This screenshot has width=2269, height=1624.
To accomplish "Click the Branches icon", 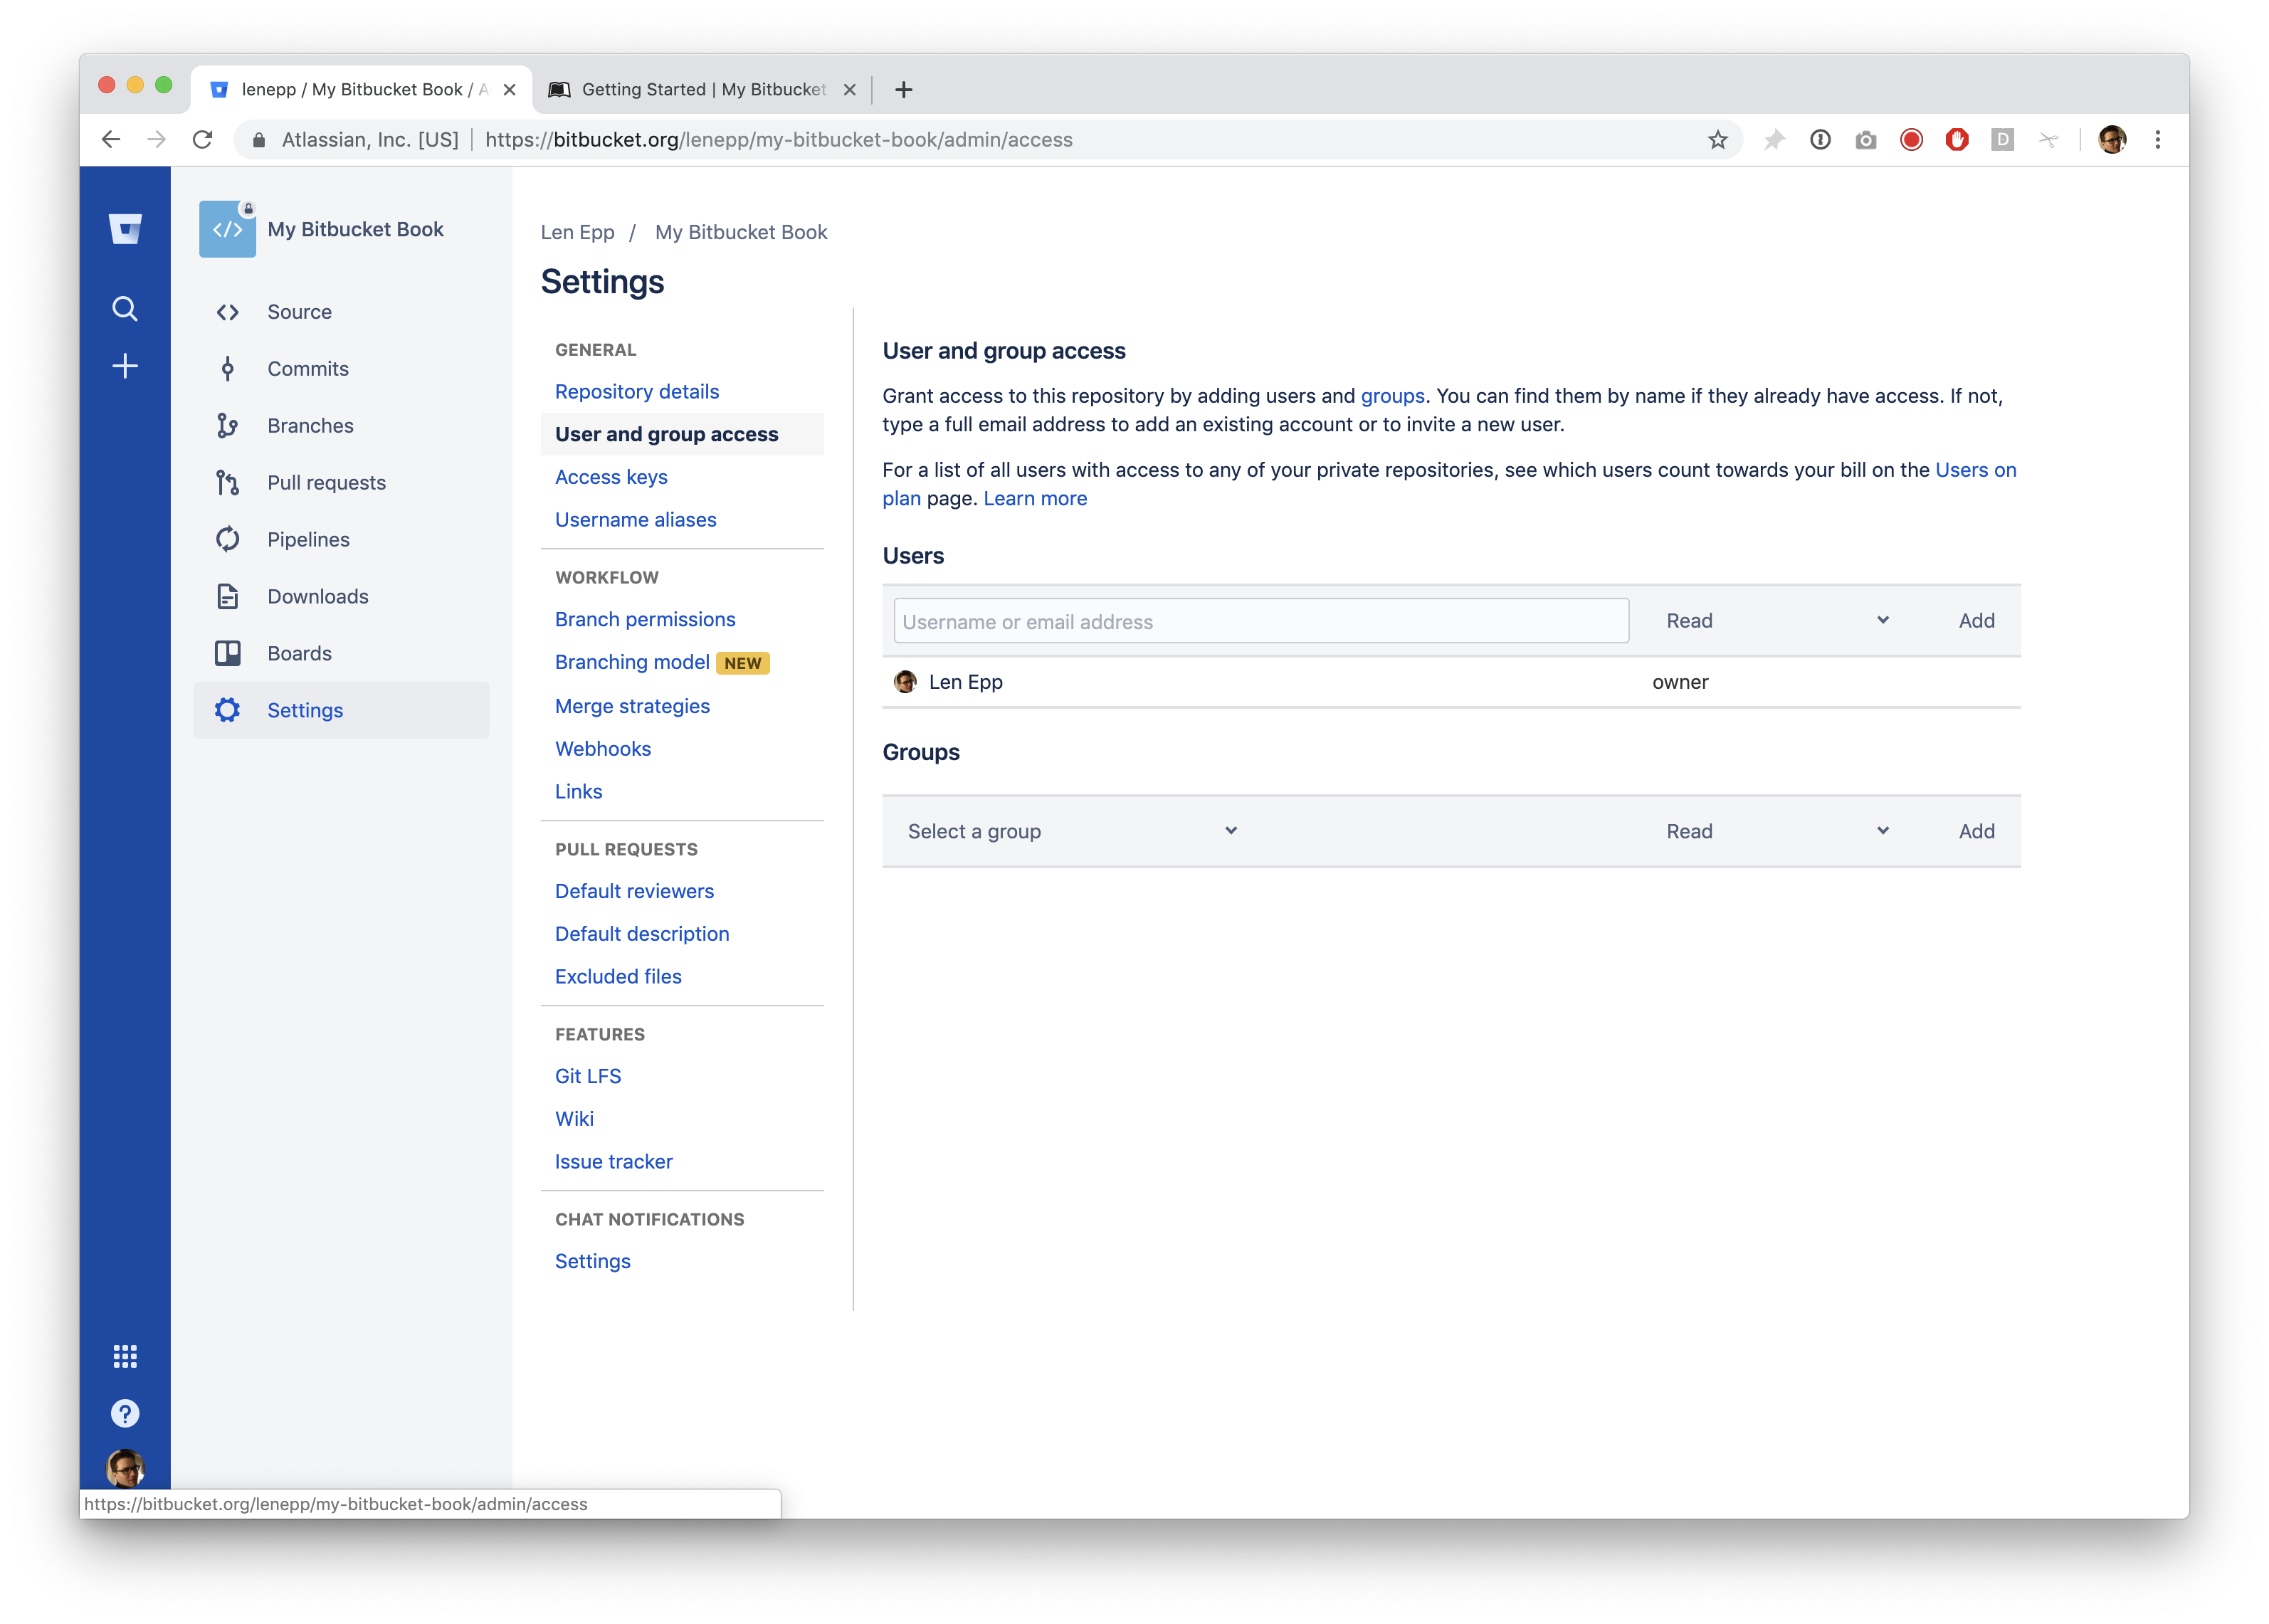I will pyautogui.click(x=227, y=426).
